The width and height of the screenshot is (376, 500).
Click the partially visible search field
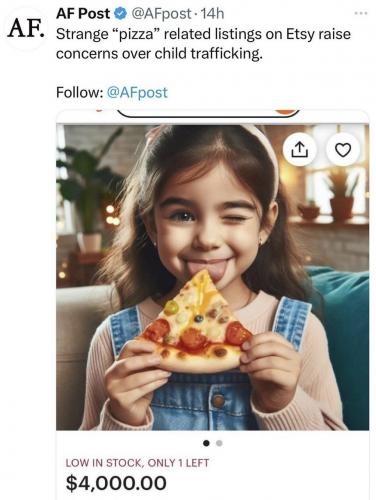pyautogui.click(x=208, y=113)
